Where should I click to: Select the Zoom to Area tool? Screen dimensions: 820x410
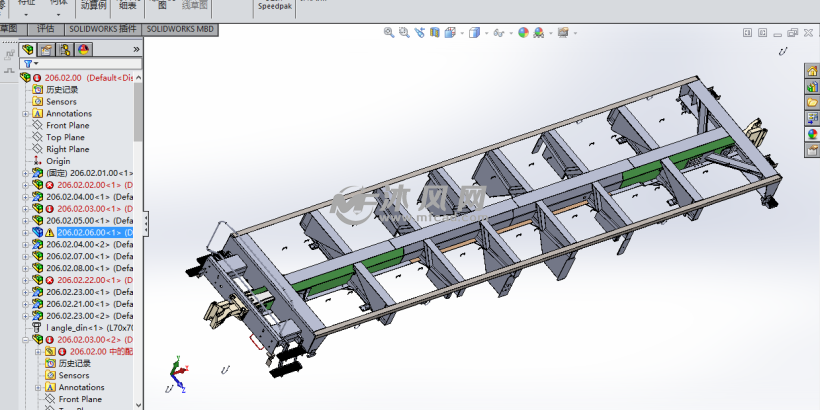pos(404,32)
